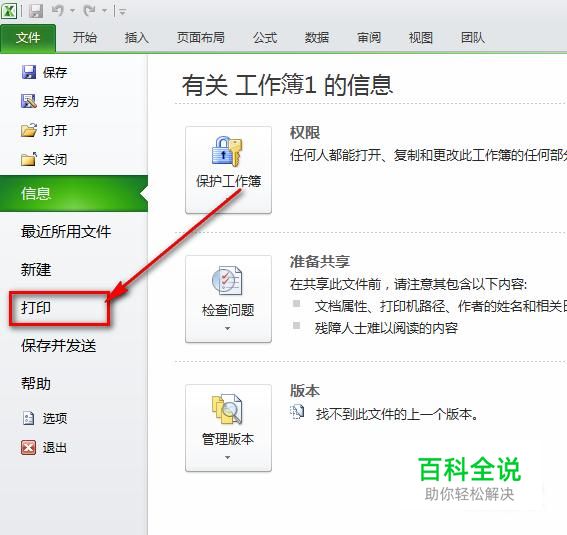The image size is (567, 535).
Task: Click the Excel application icon in title bar
Action: click(9, 11)
